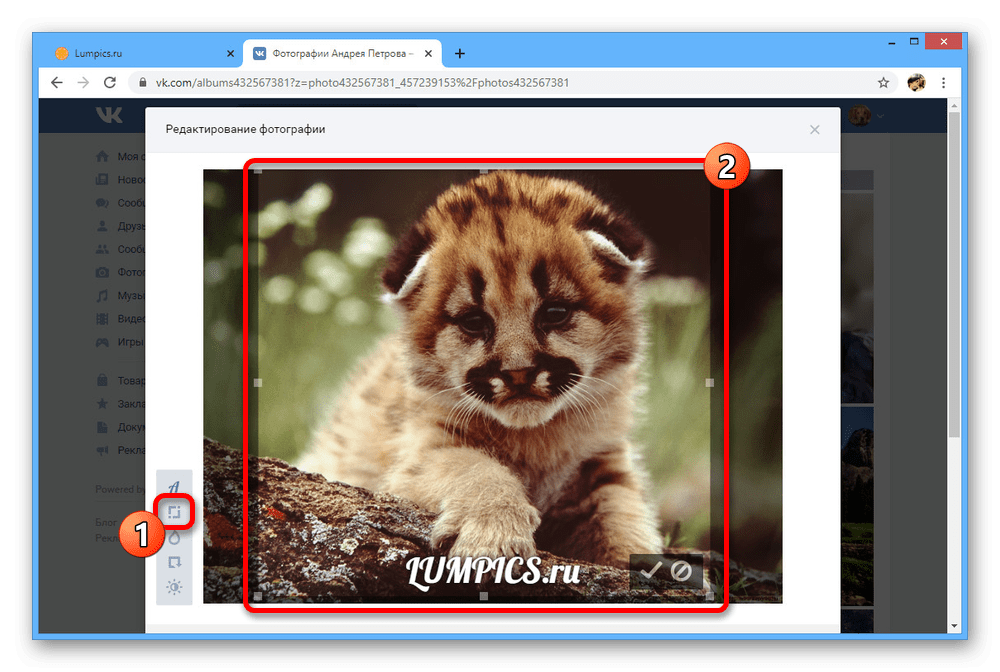Click the scrollbar down arrow
Screen dimensions: 1000x672
point(954,626)
